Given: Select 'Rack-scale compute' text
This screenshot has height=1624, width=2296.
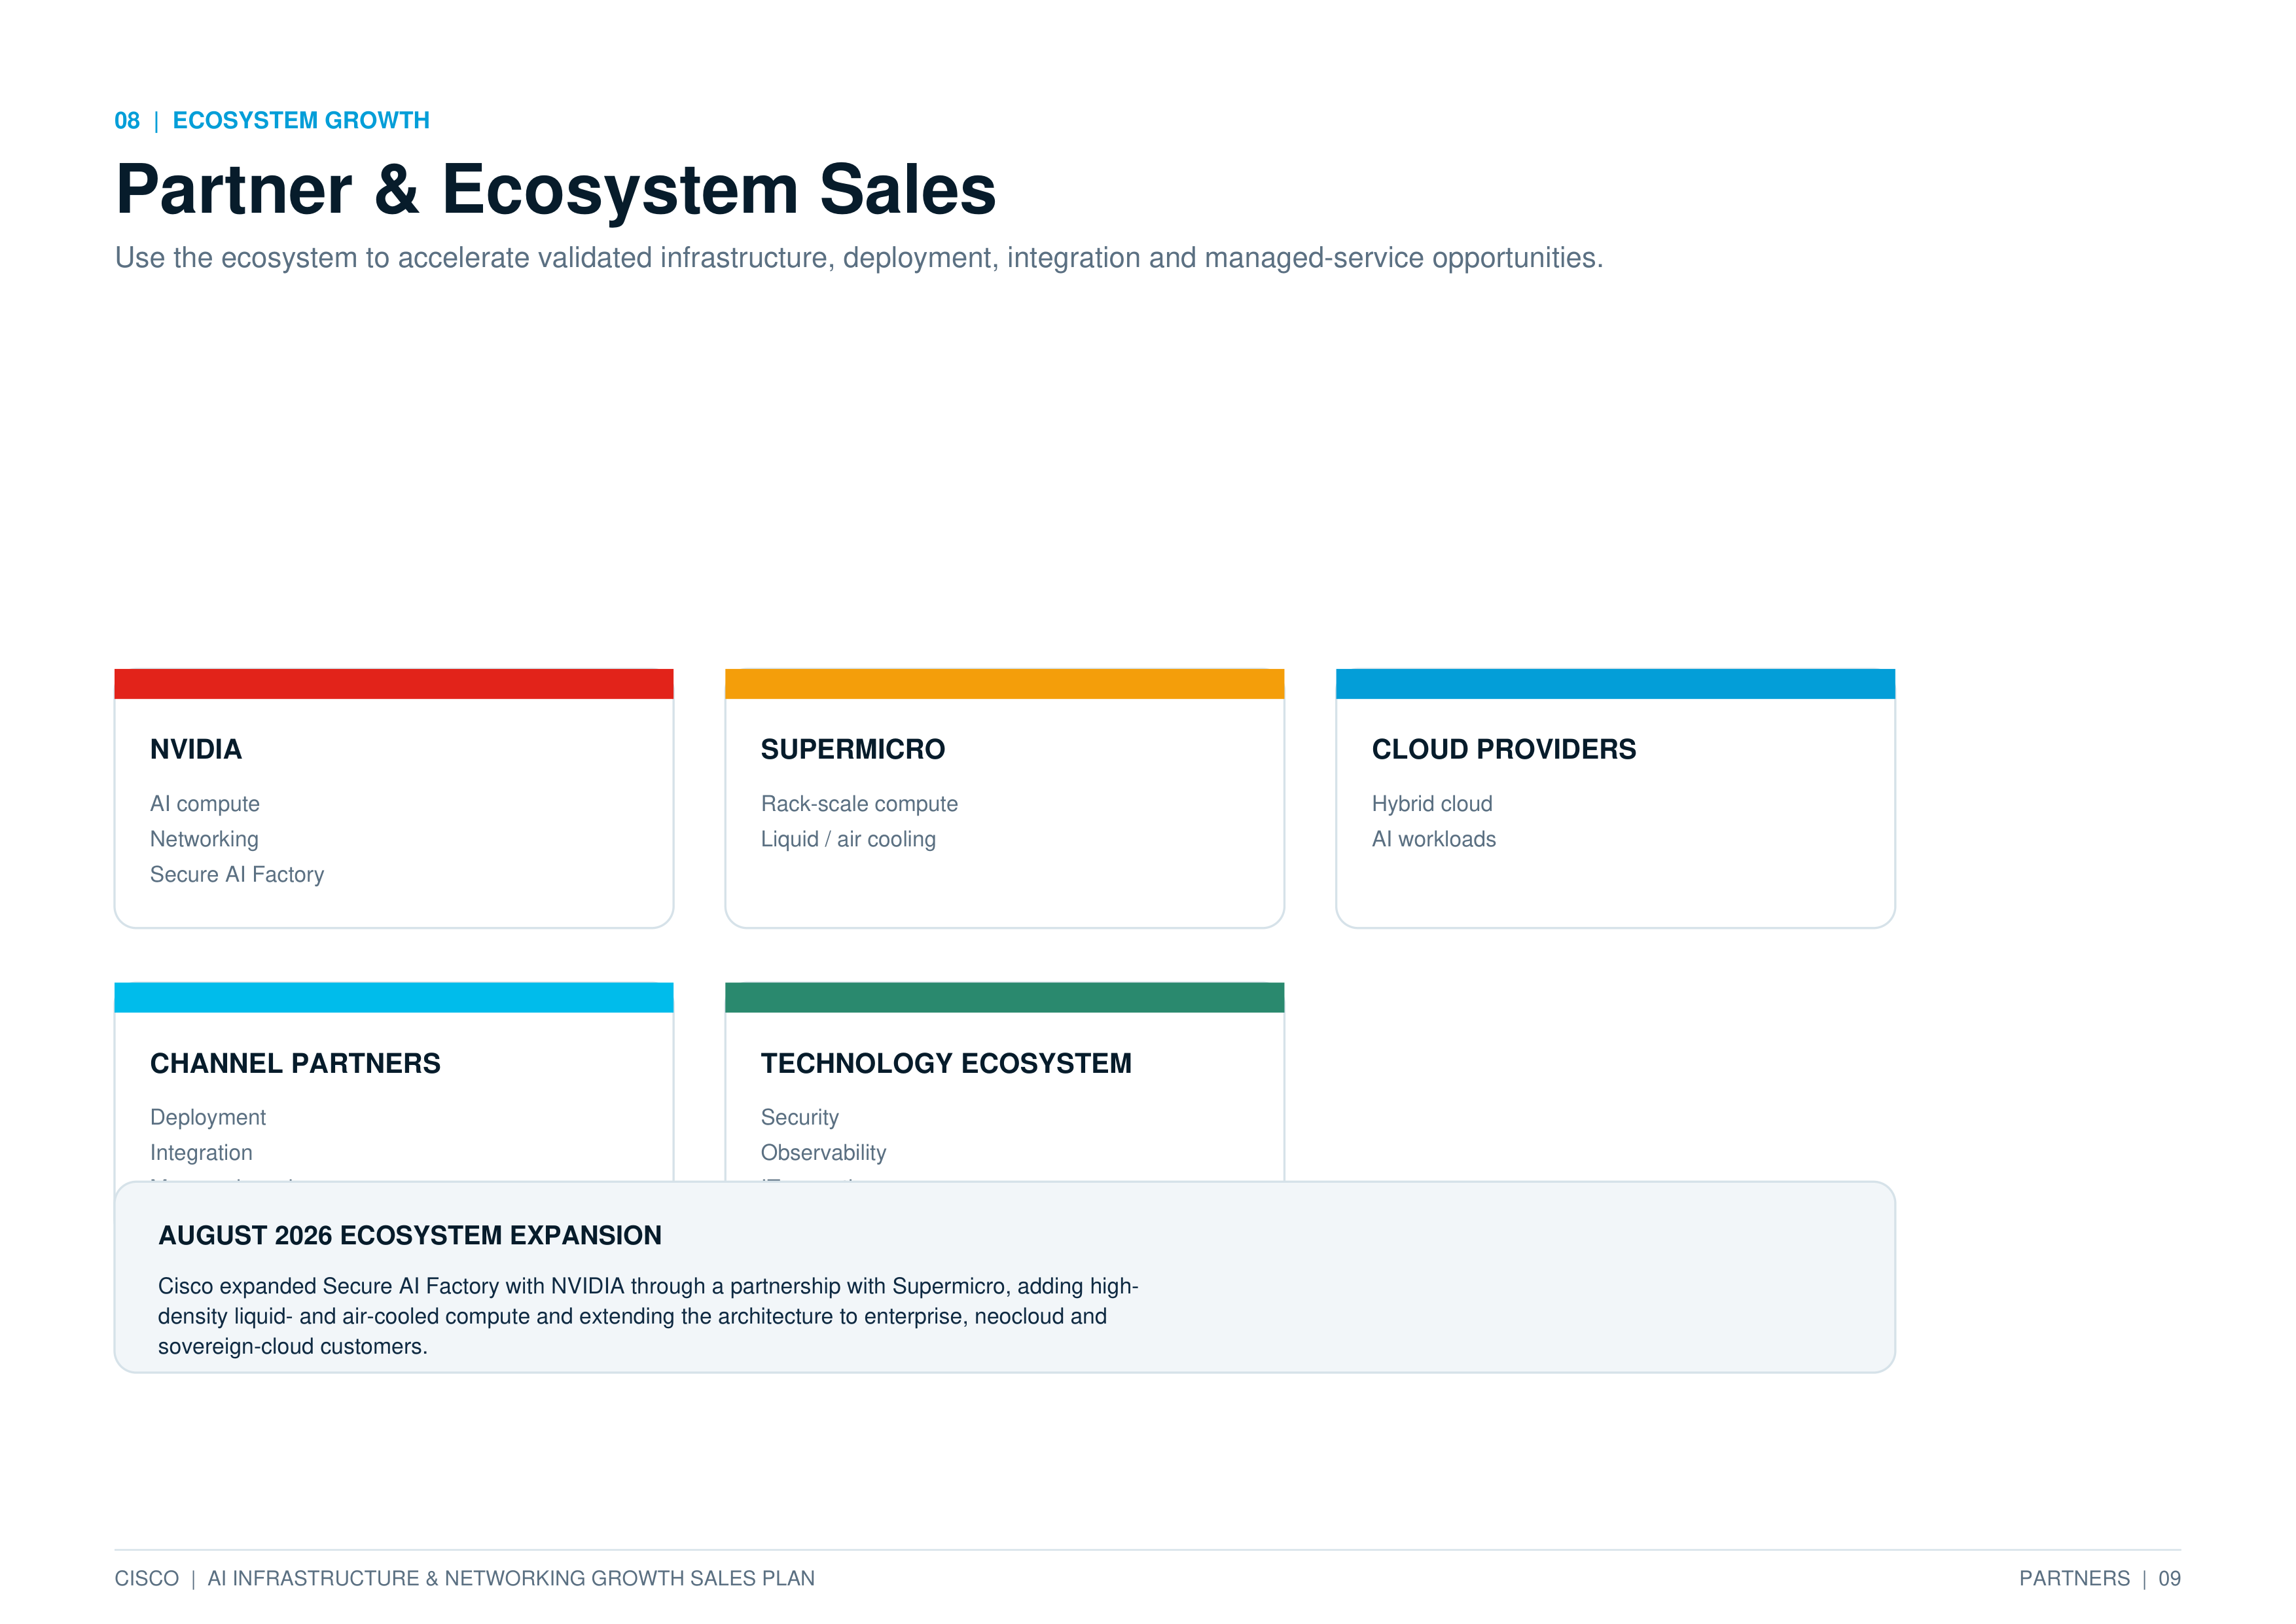Looking at the screenshot, I should coord(859,804).
